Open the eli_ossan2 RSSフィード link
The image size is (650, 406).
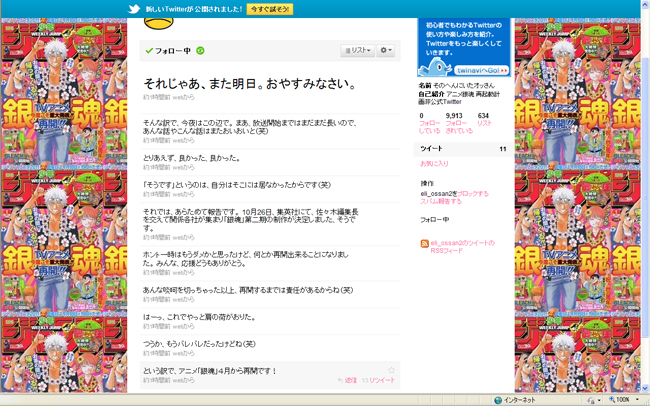tap(462, 247)
